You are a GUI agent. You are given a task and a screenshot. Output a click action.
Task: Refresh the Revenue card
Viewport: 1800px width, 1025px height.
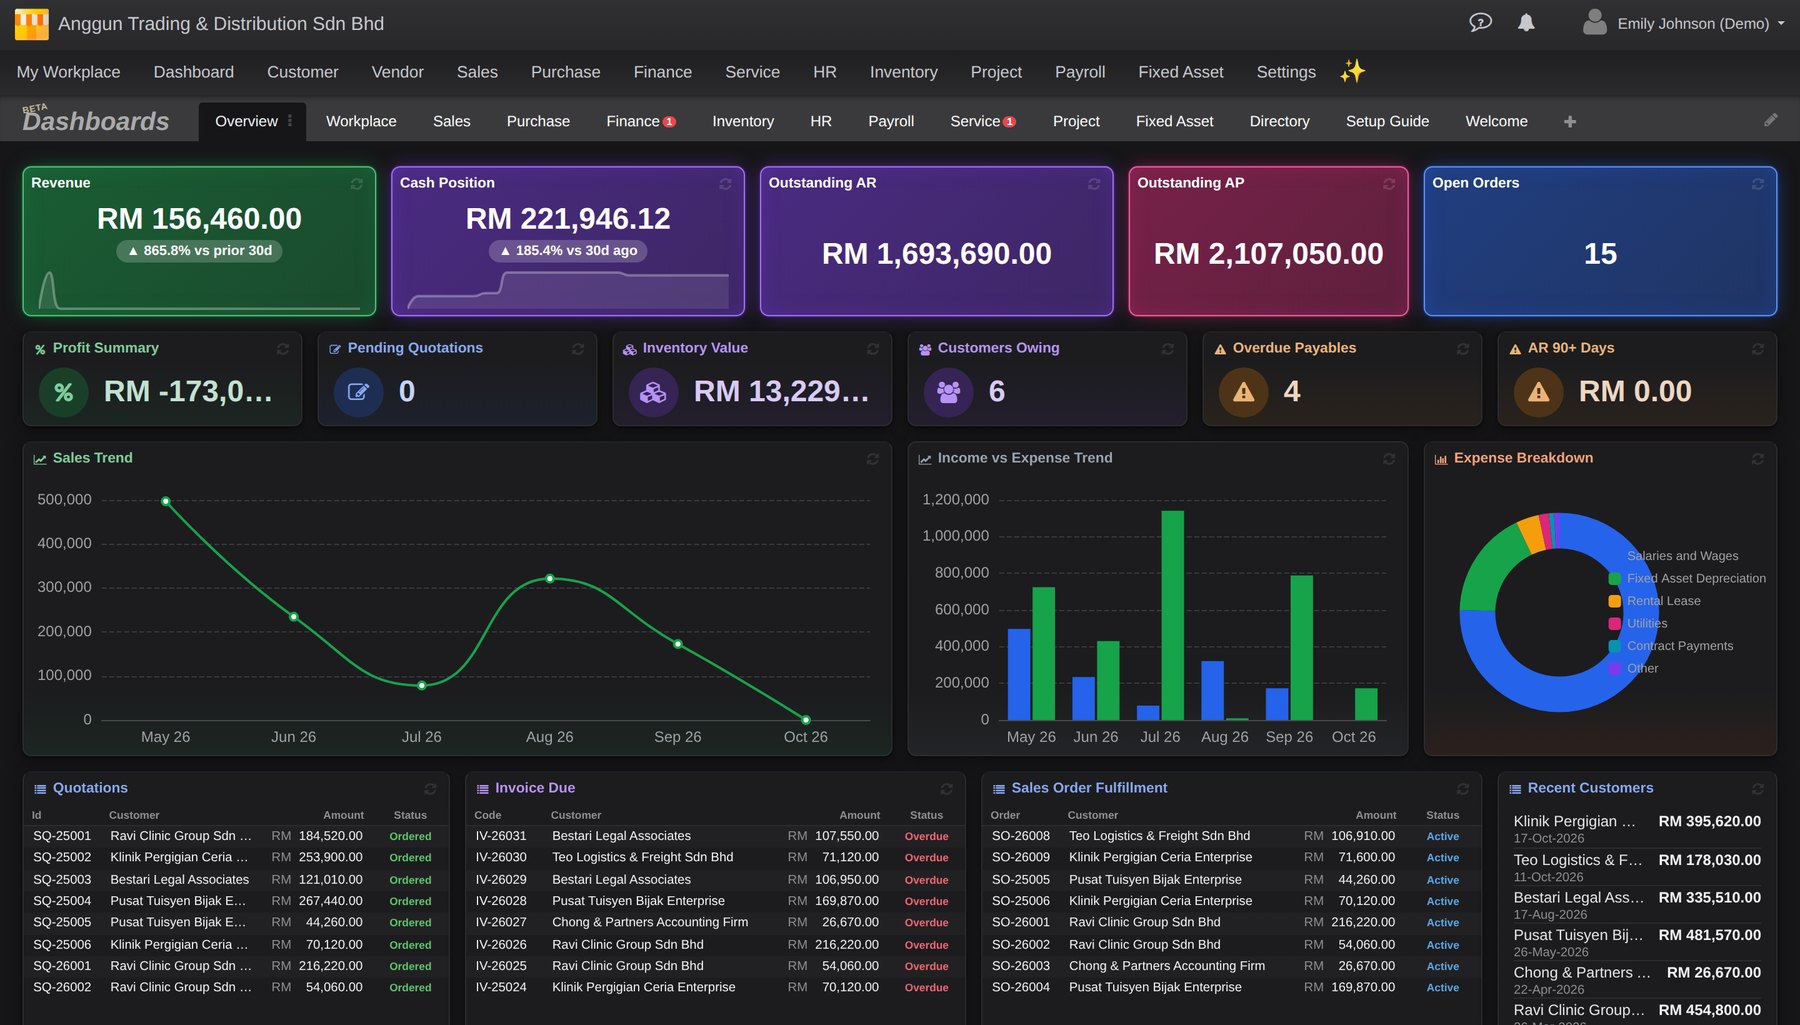point(357,184)
